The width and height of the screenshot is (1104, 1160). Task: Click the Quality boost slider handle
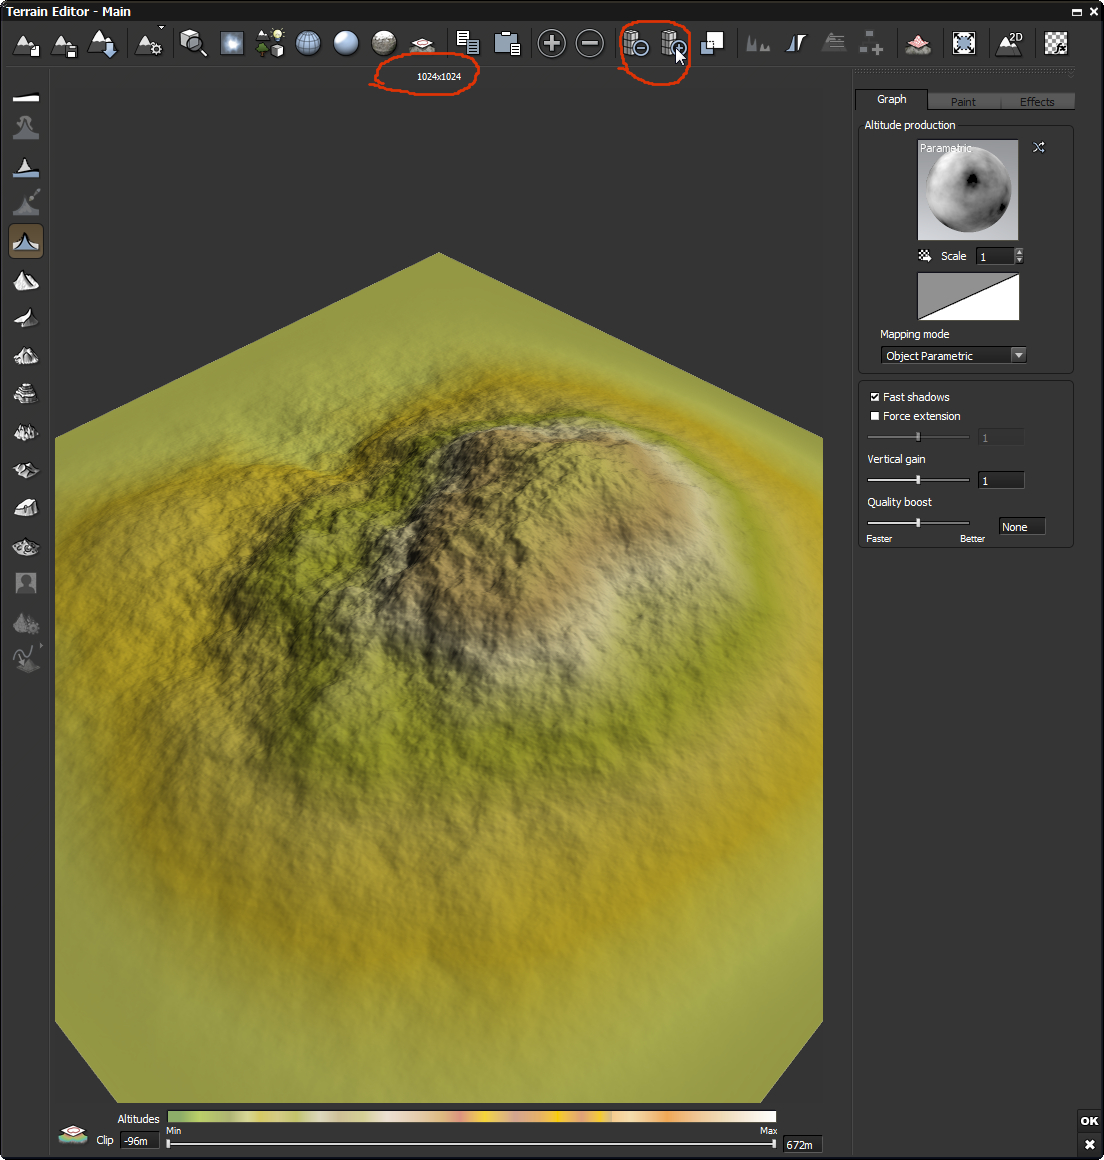point(918,523)
